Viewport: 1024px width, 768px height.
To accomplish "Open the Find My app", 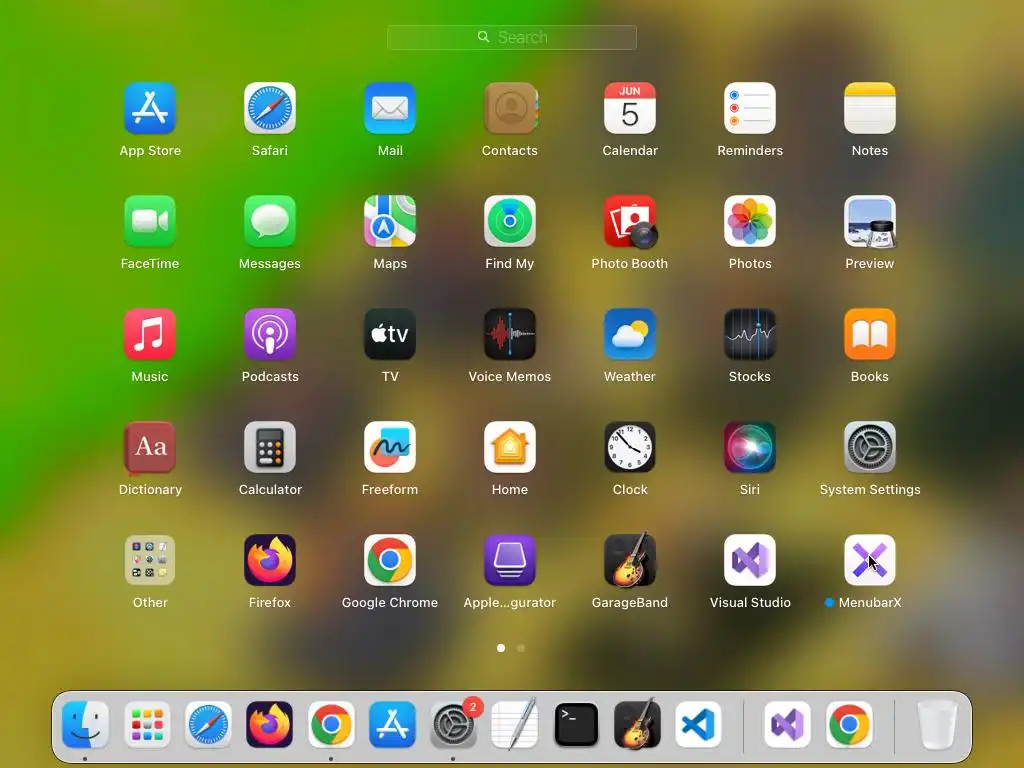I will click(510, 221).
